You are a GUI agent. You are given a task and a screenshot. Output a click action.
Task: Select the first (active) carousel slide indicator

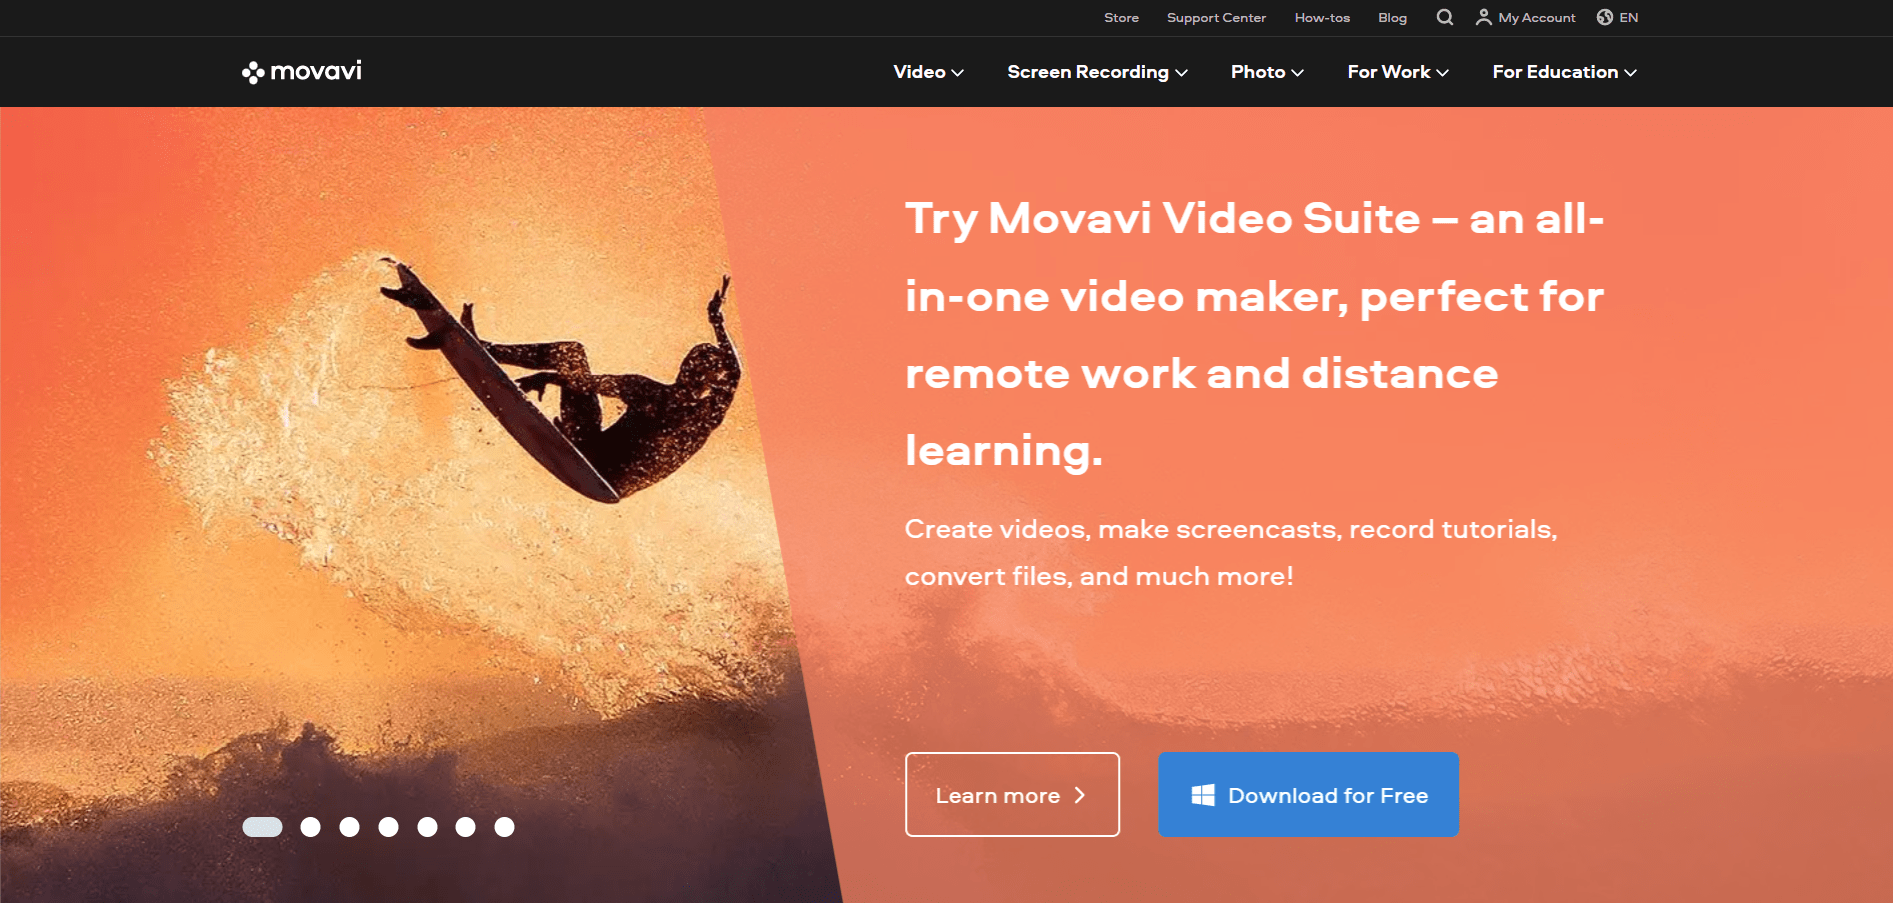(x=263, y=827)
